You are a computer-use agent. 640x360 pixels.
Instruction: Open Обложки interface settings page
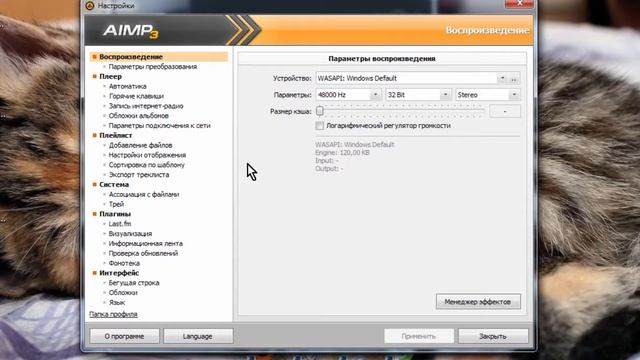[x=123, y=292]
